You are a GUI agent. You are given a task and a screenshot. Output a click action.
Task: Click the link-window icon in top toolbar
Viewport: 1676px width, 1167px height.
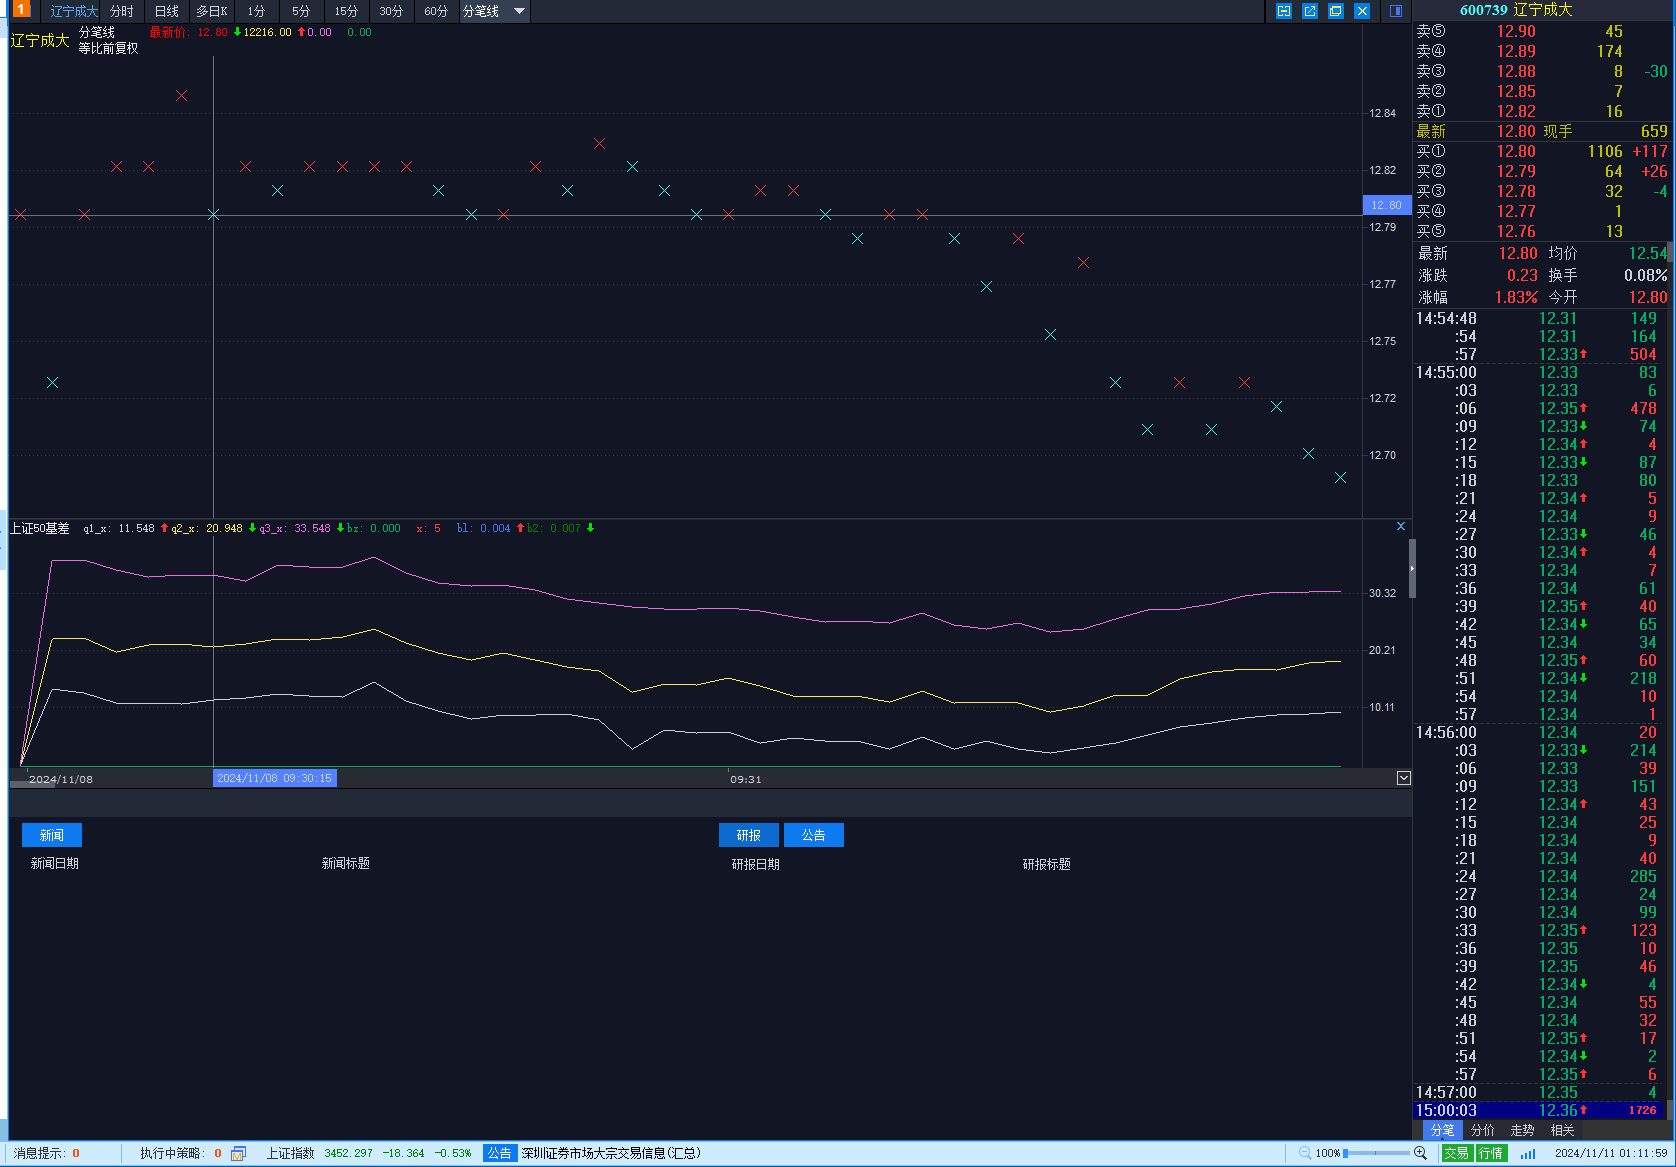coord(1284,11)
